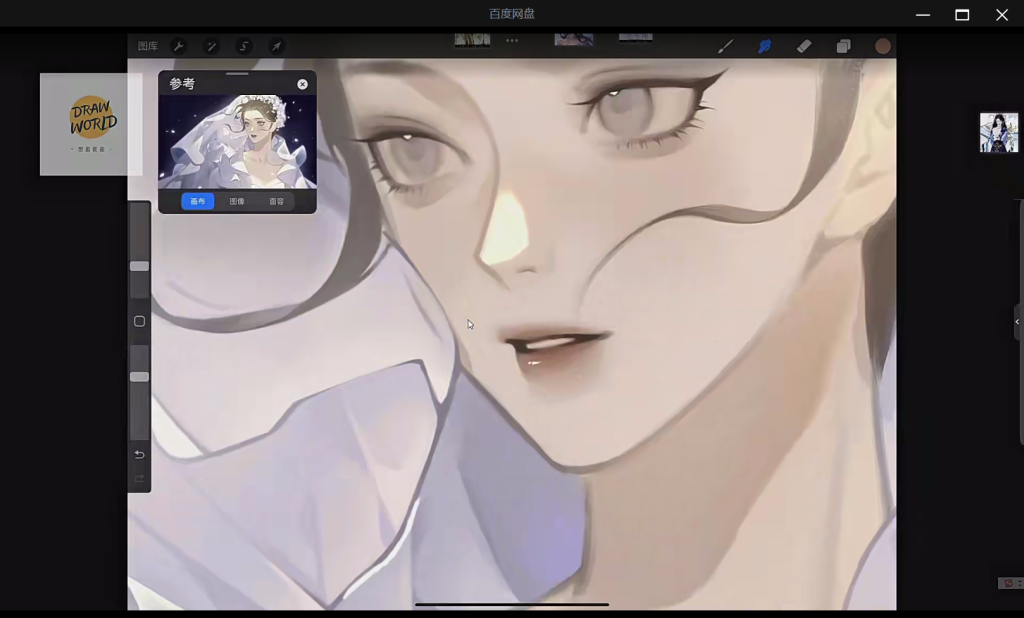
Task: Click the brush size slider handle
Action: click(139, 266)
